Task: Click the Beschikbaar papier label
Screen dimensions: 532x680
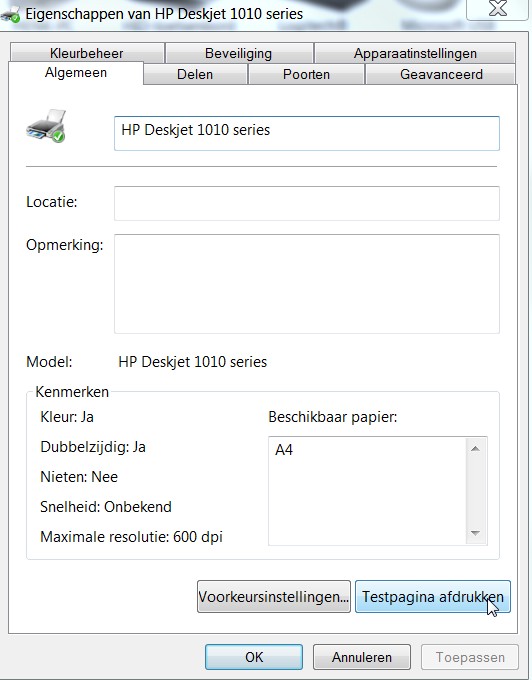Action: pyautogui.click(x=333, y=417)
